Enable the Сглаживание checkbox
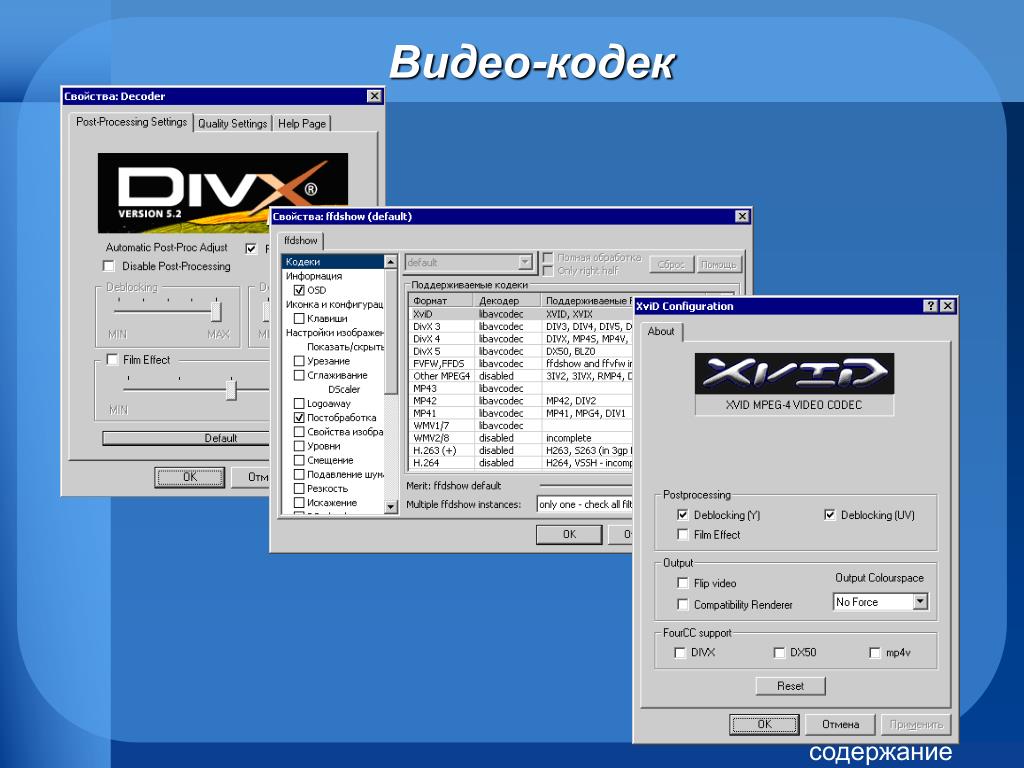Image resolution: width=1024 pixels, height=768 pixels. point(299,376)
